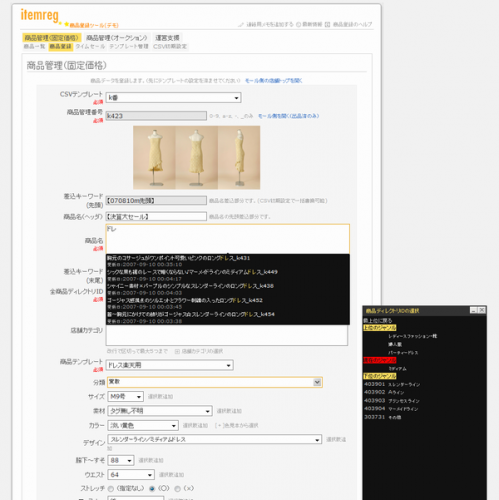This screenshot has width=499, height=500.
Task: Click the right dress photo thumbnail
Action: pos(239,157)
